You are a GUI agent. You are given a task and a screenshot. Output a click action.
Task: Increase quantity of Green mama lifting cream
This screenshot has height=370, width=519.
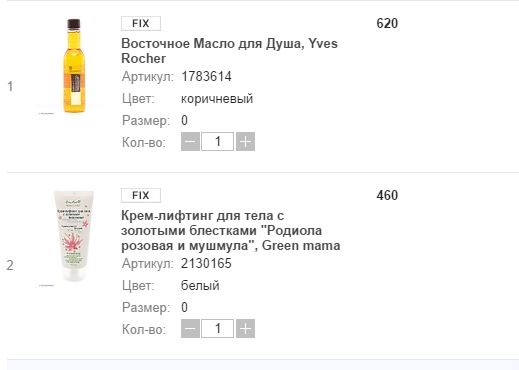tap(245, 328)
